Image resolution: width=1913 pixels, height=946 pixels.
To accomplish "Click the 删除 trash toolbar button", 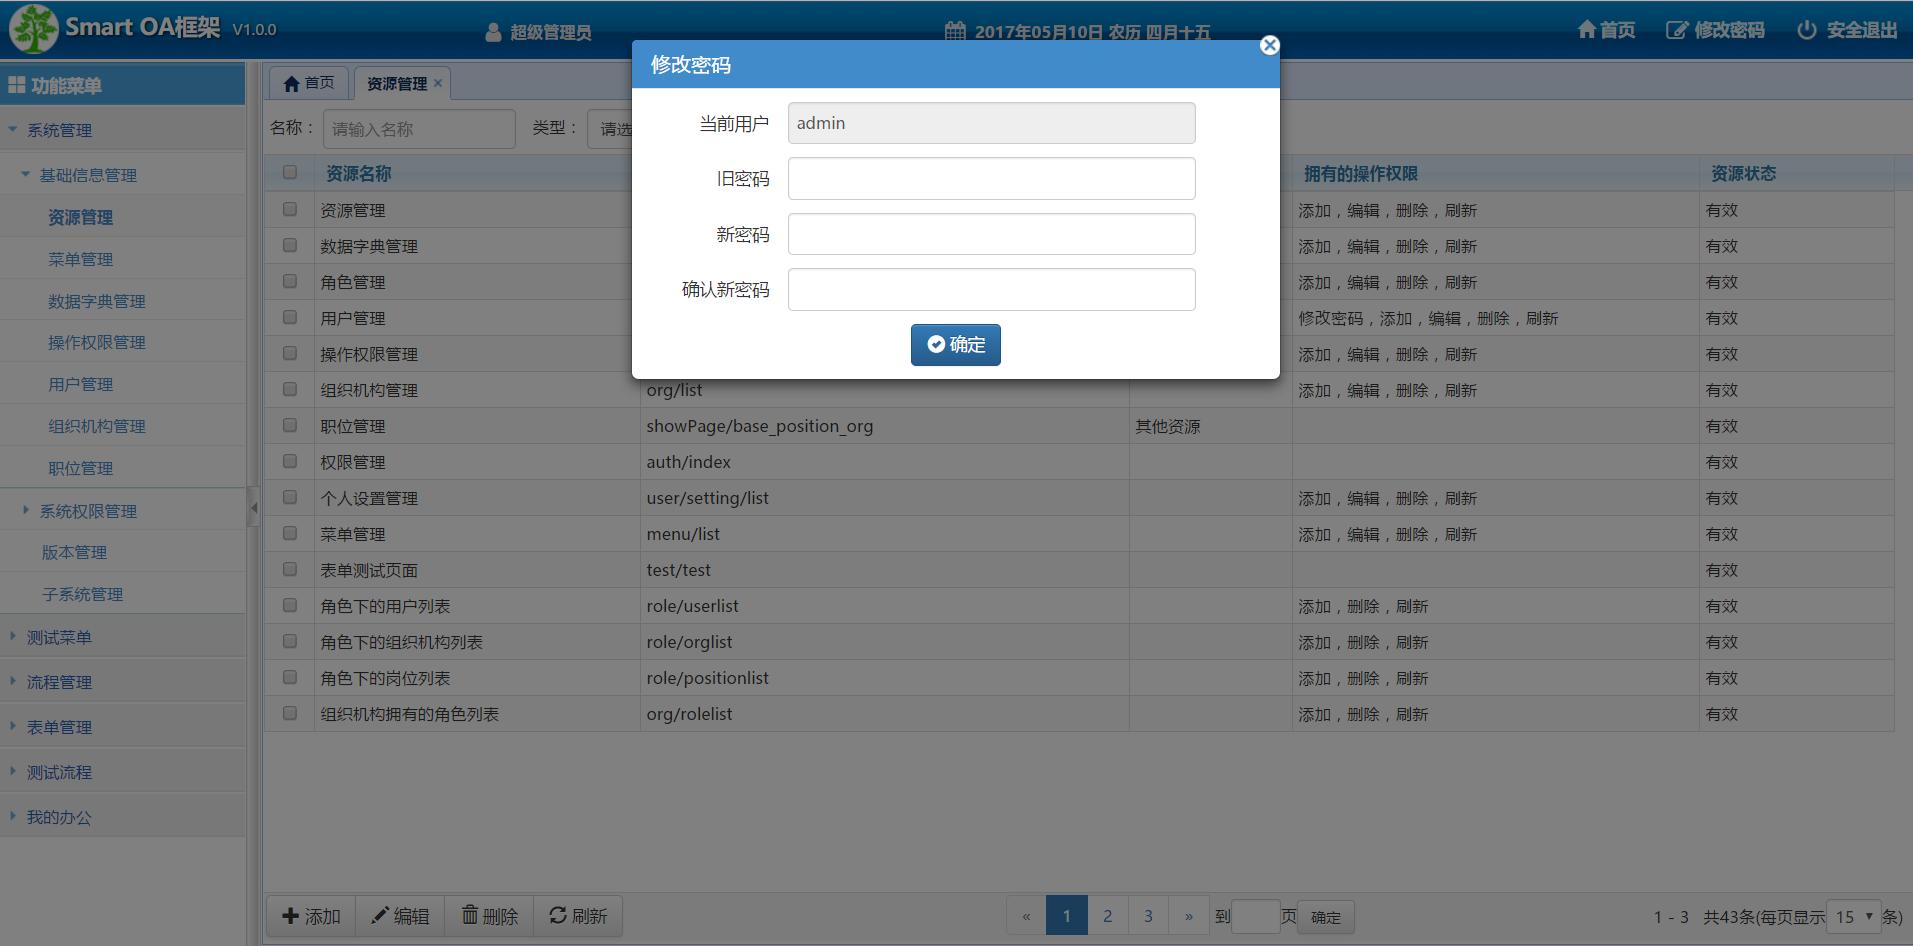I will 489,916.
